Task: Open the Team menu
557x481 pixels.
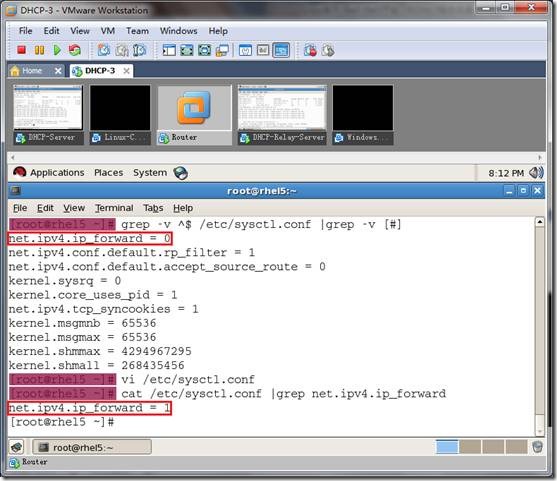Action: [x=137, y=31]
